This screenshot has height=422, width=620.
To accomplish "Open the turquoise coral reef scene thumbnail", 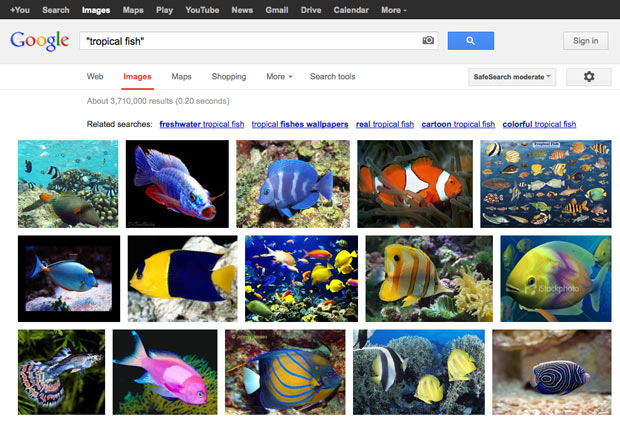I will (x=68, y=184).
